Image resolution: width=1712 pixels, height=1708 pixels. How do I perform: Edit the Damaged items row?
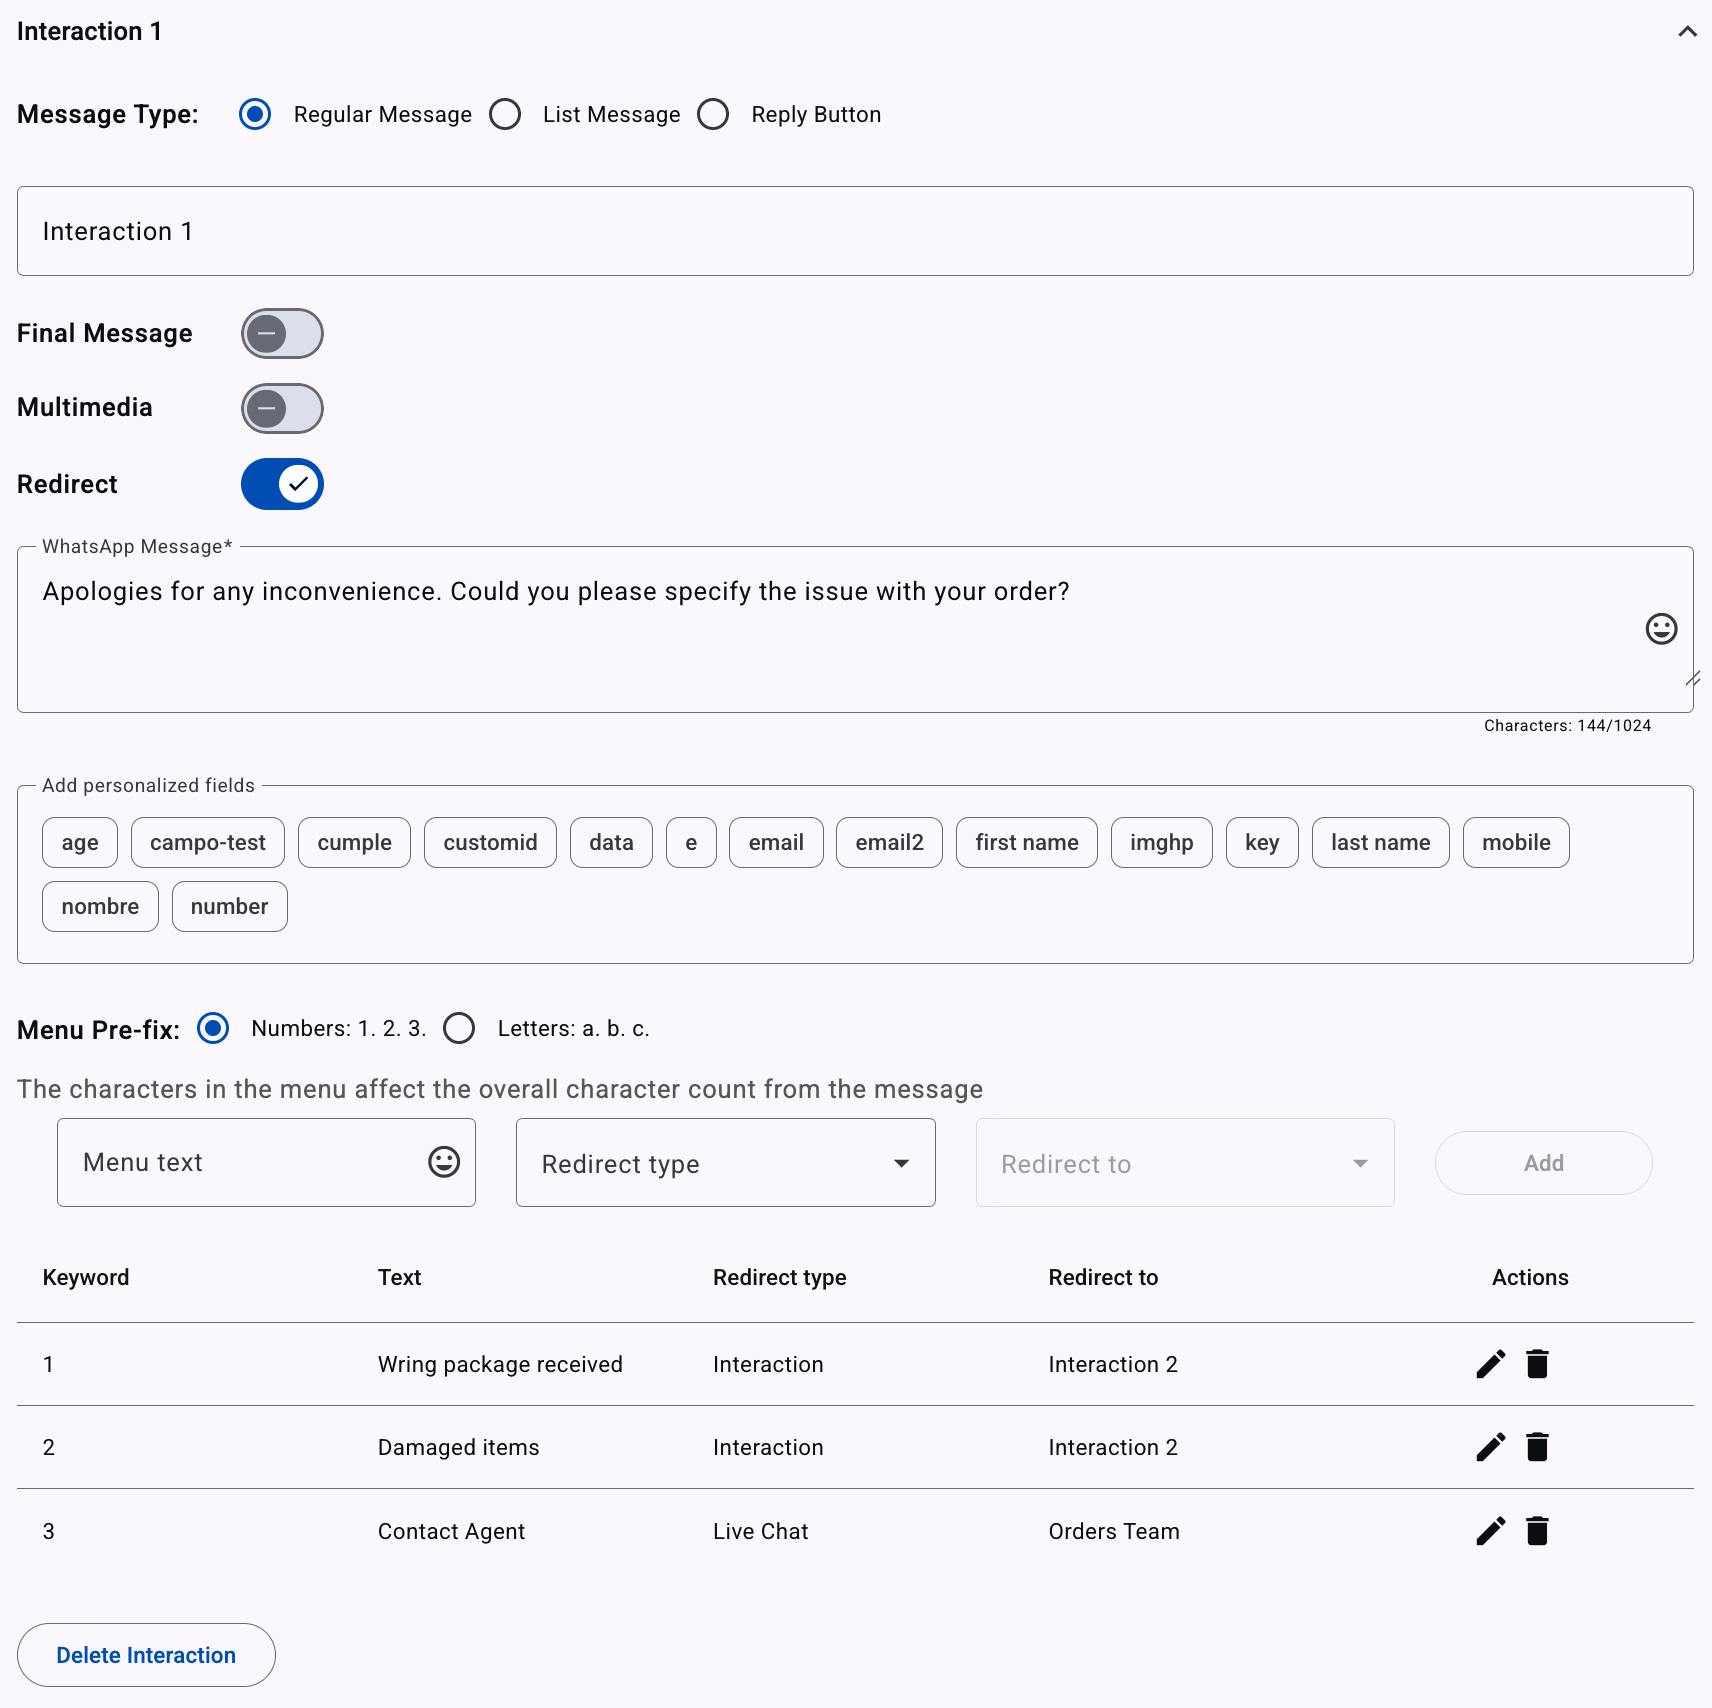[x=1490, y=1447]
